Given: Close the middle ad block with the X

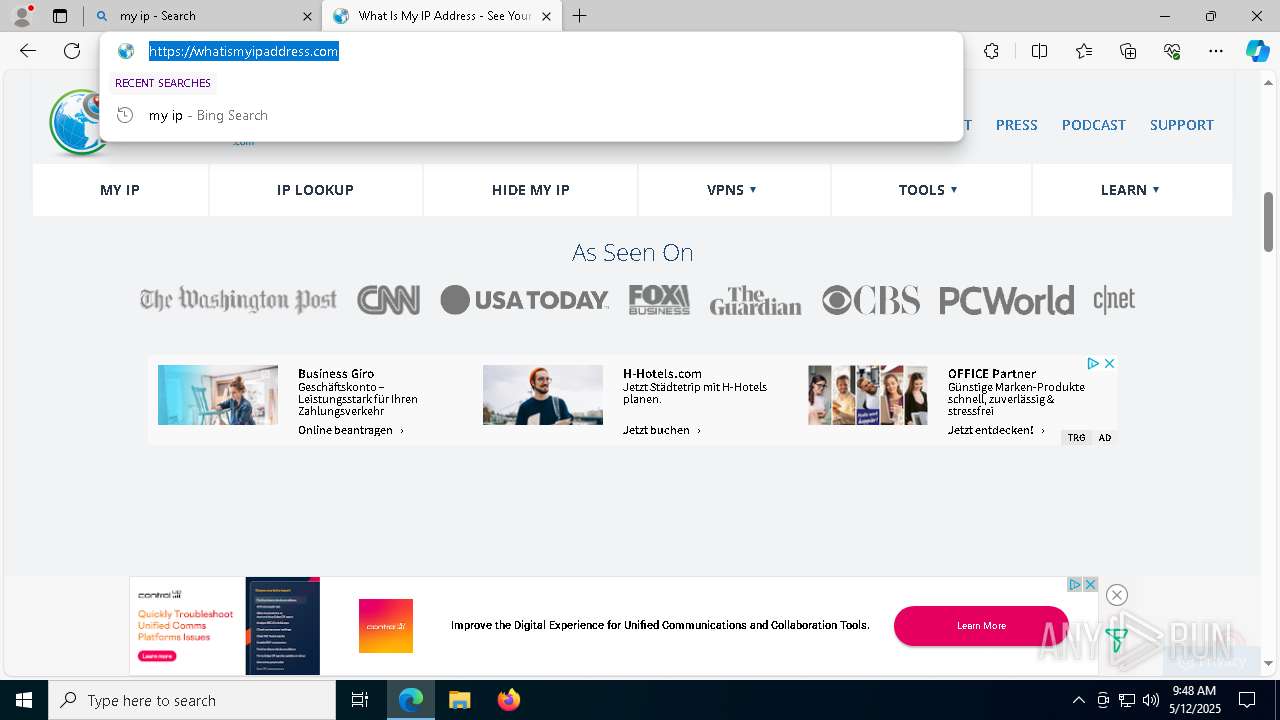Looking at the screenshot, I should (x=1109, y=363).
